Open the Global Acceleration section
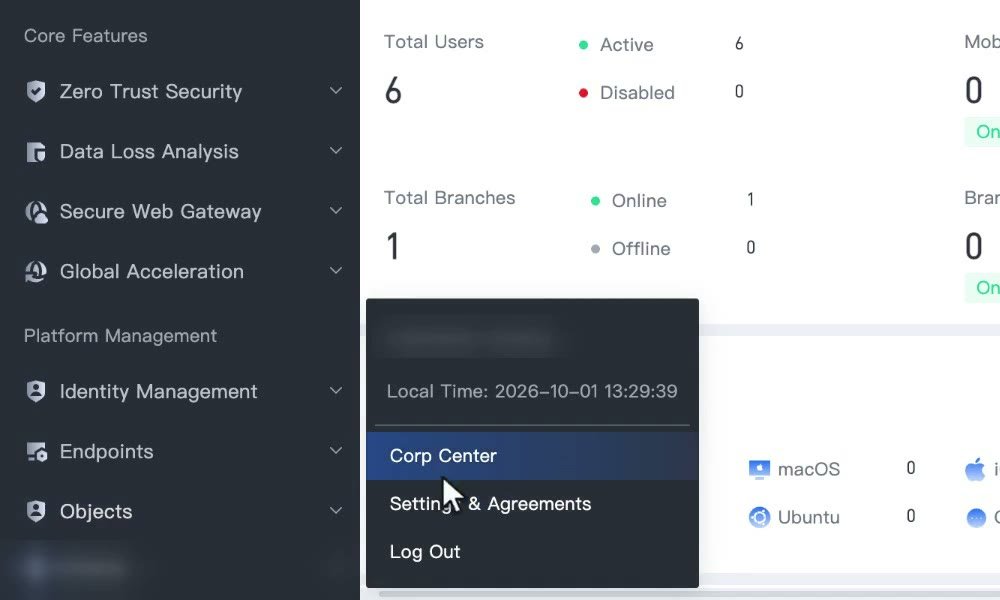Image resolution: width=1000 pixels, height=600 pixels. coord(182,272)
